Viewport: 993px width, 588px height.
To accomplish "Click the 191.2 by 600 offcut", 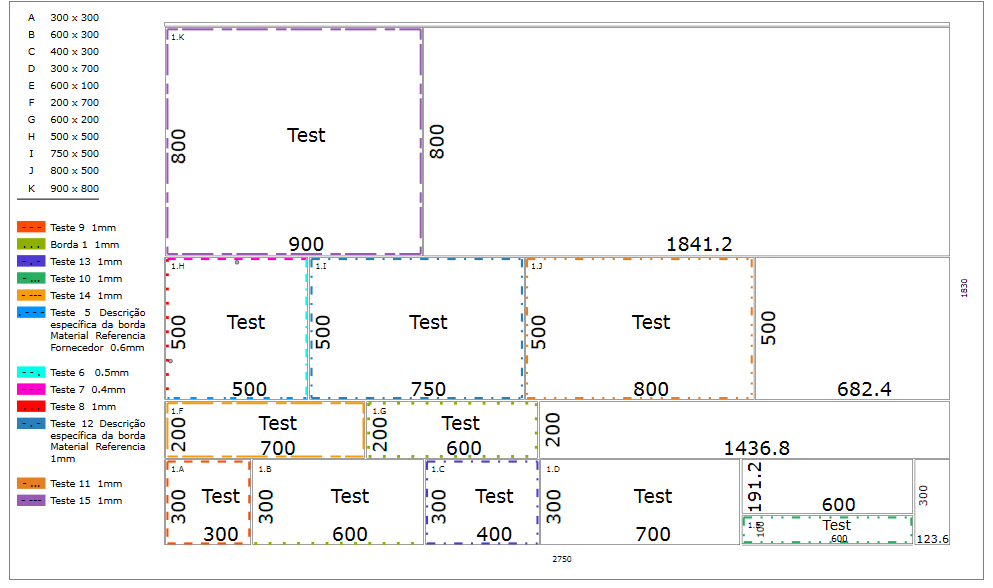I will [827, 487].
